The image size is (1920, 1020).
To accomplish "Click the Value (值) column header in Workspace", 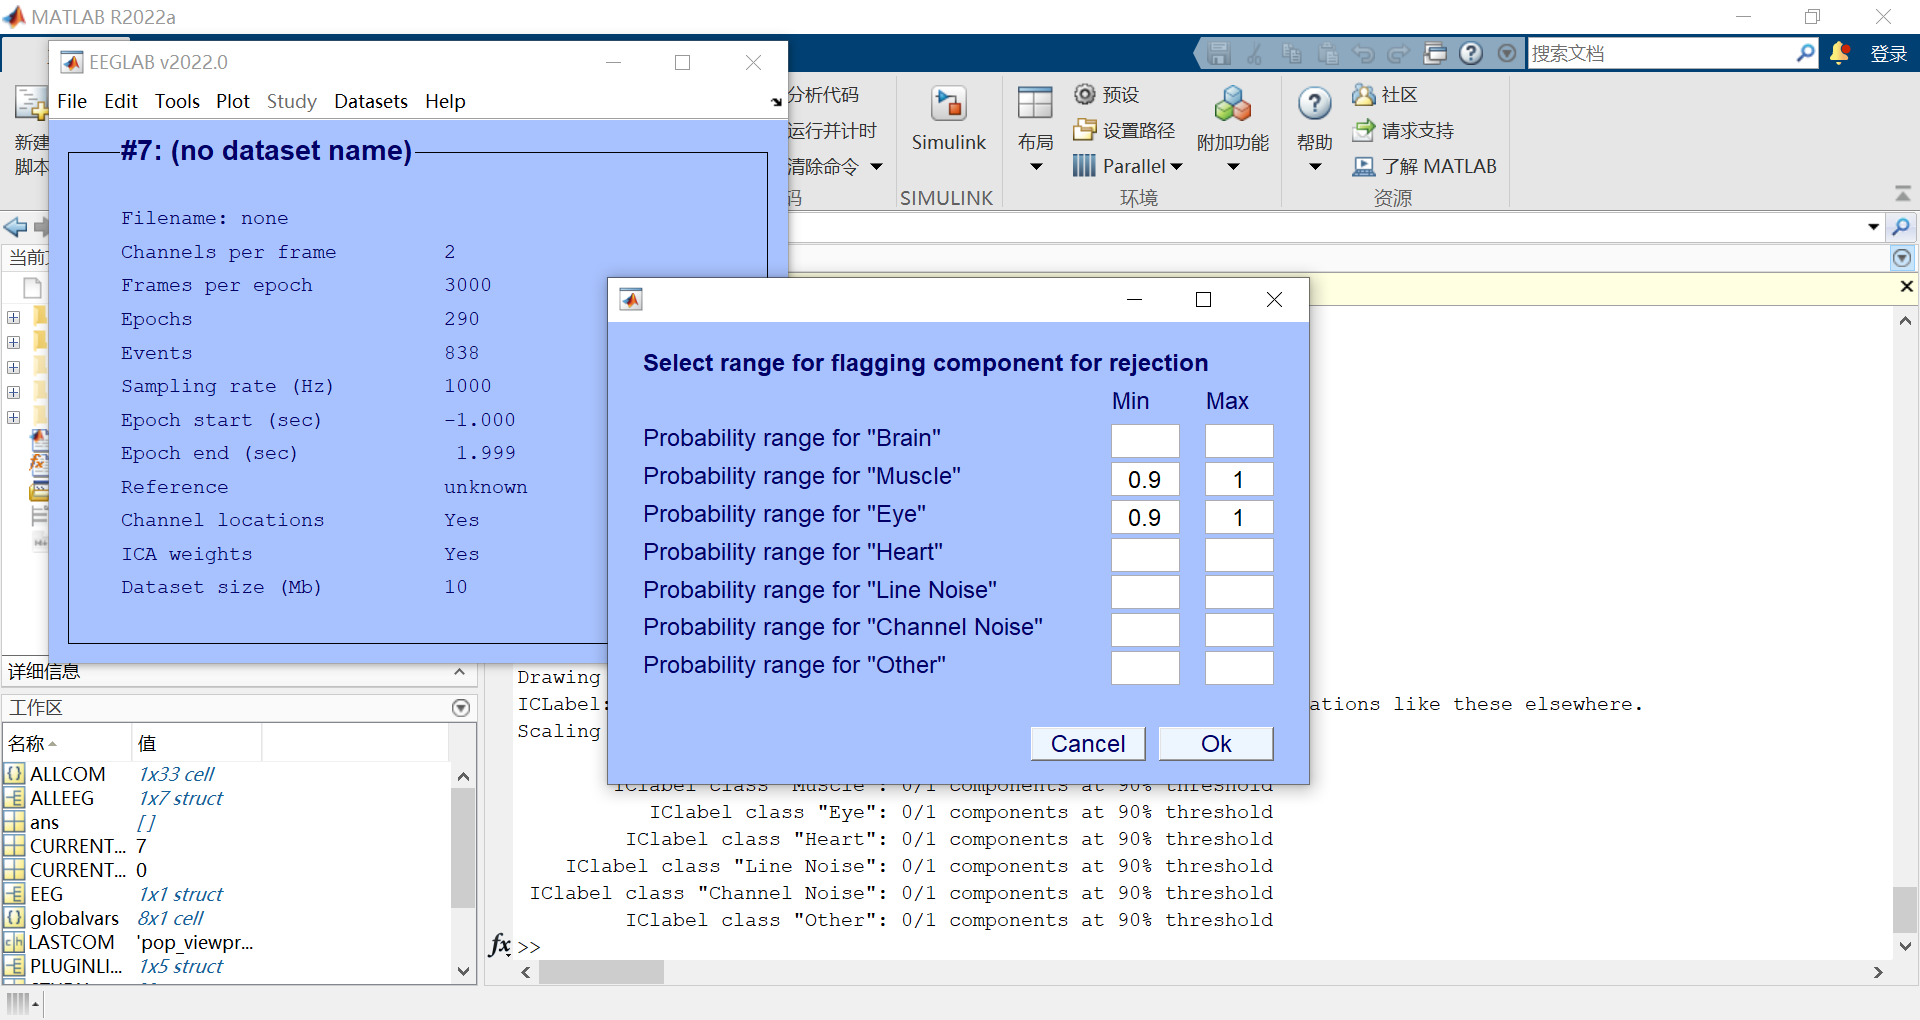I will pyautogui.click(x=196, y=743).
